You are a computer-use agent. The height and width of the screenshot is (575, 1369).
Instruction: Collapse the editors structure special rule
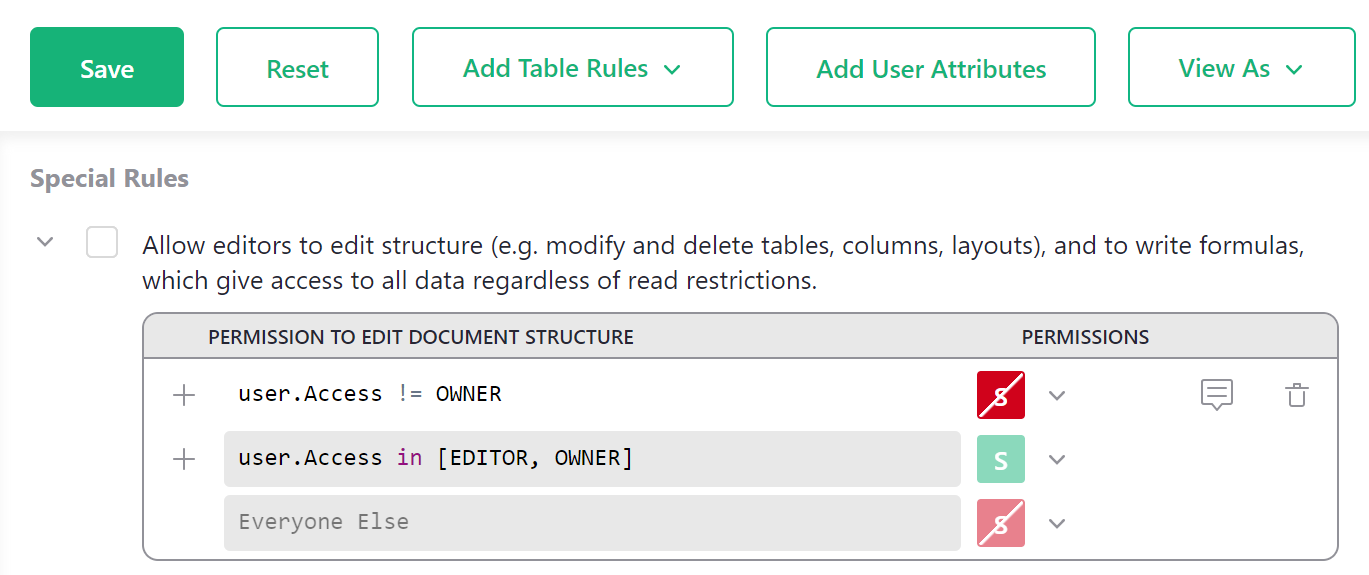point(45,242)
